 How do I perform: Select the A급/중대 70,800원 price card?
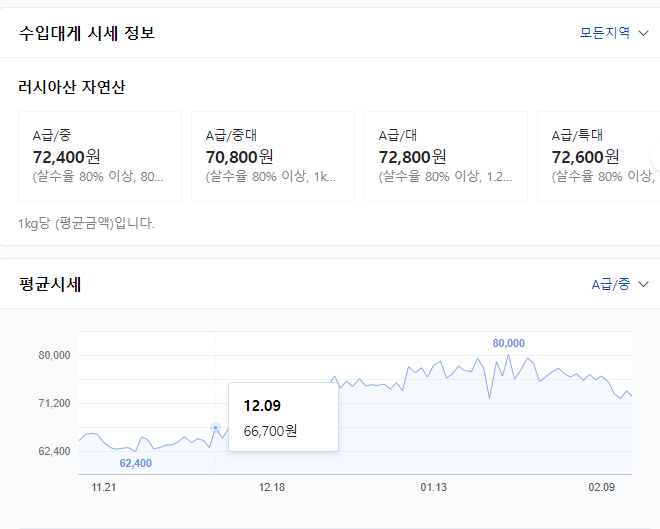point(272,156)
